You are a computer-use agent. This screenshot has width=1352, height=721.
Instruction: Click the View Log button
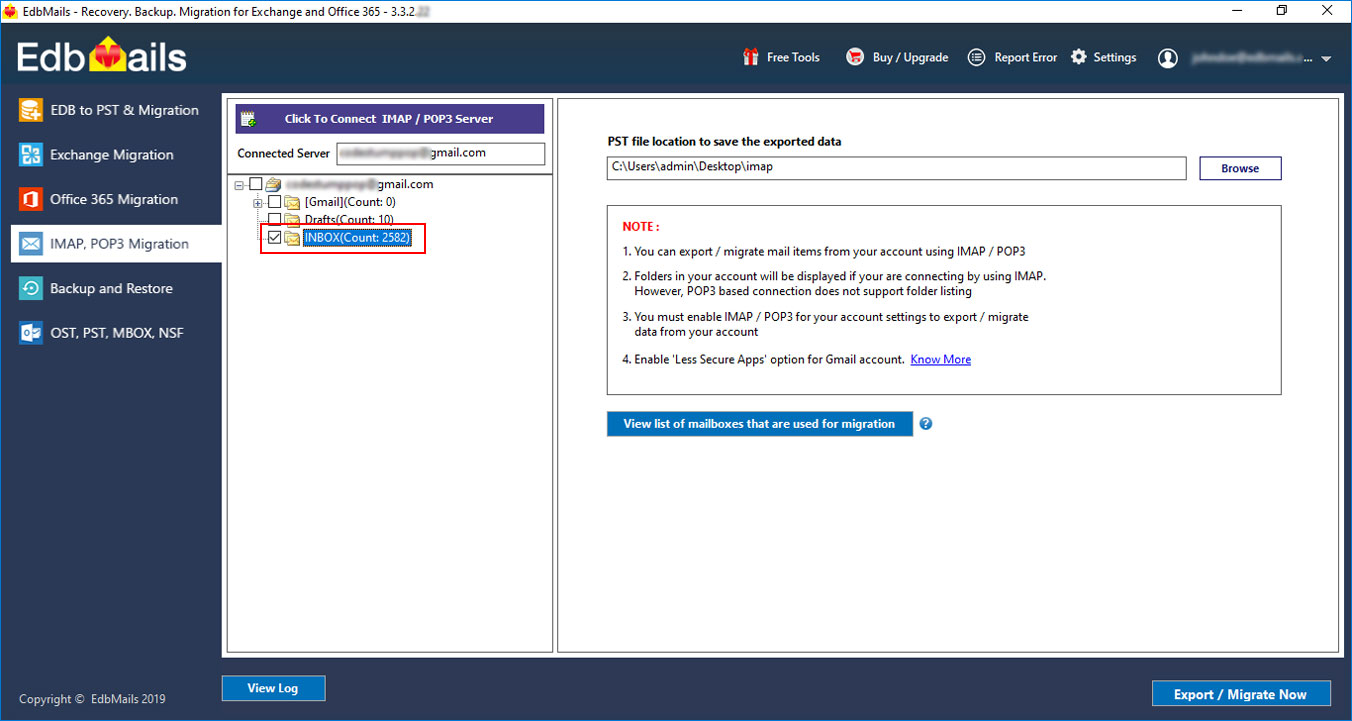click(273, 688)
